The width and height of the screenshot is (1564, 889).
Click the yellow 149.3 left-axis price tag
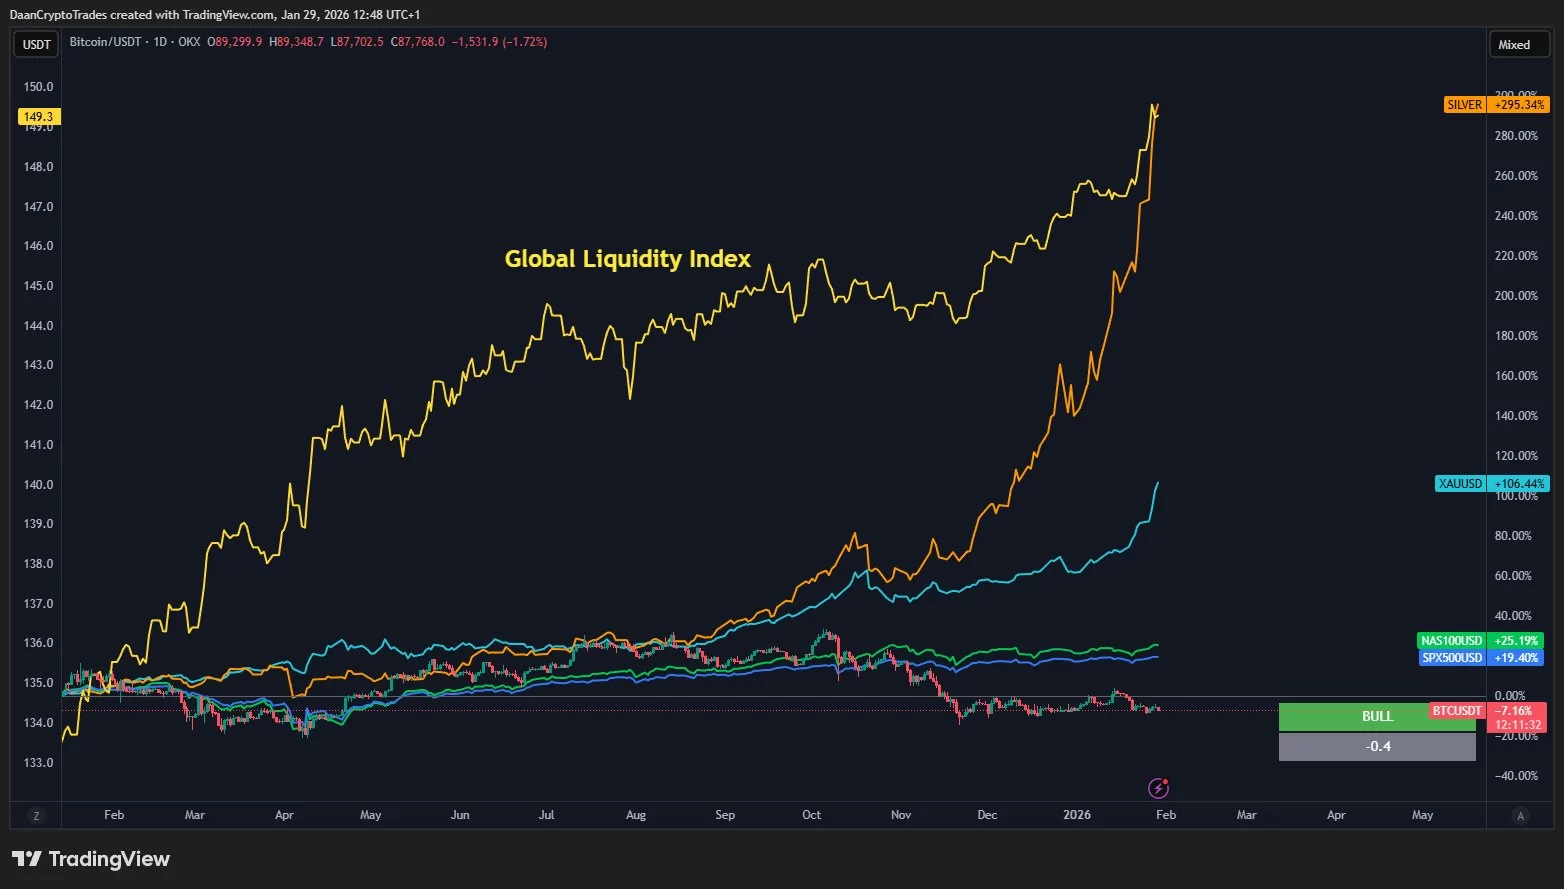coord(38,117)
